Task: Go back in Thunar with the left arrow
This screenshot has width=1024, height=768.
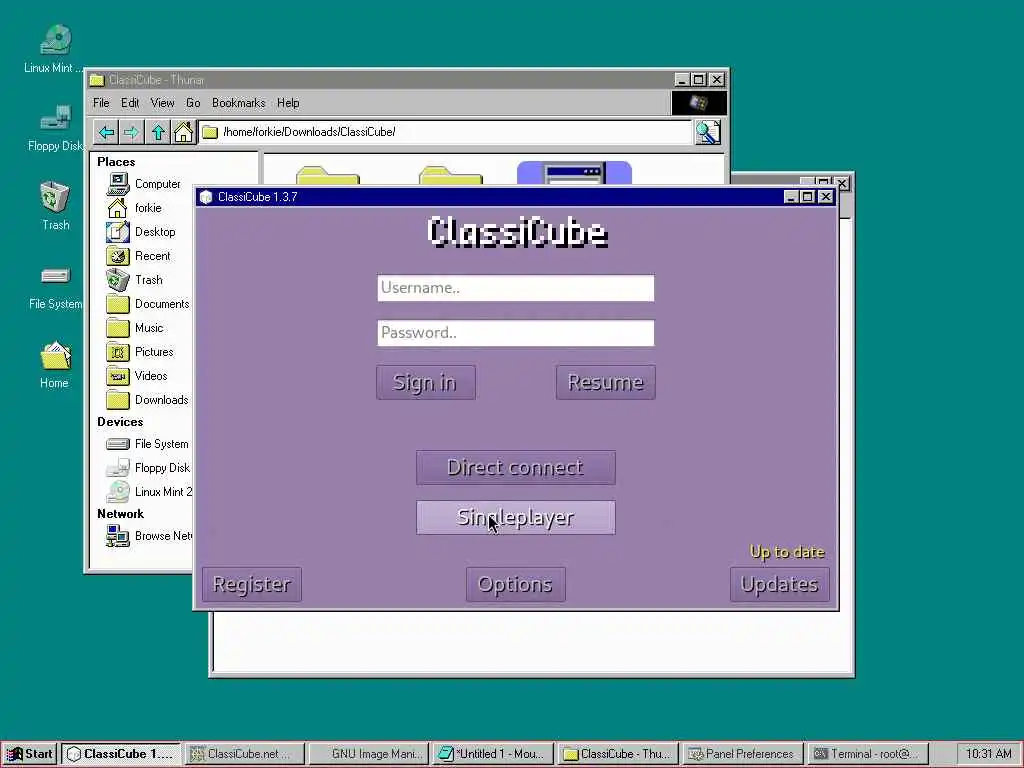Action: click(106, 133)
